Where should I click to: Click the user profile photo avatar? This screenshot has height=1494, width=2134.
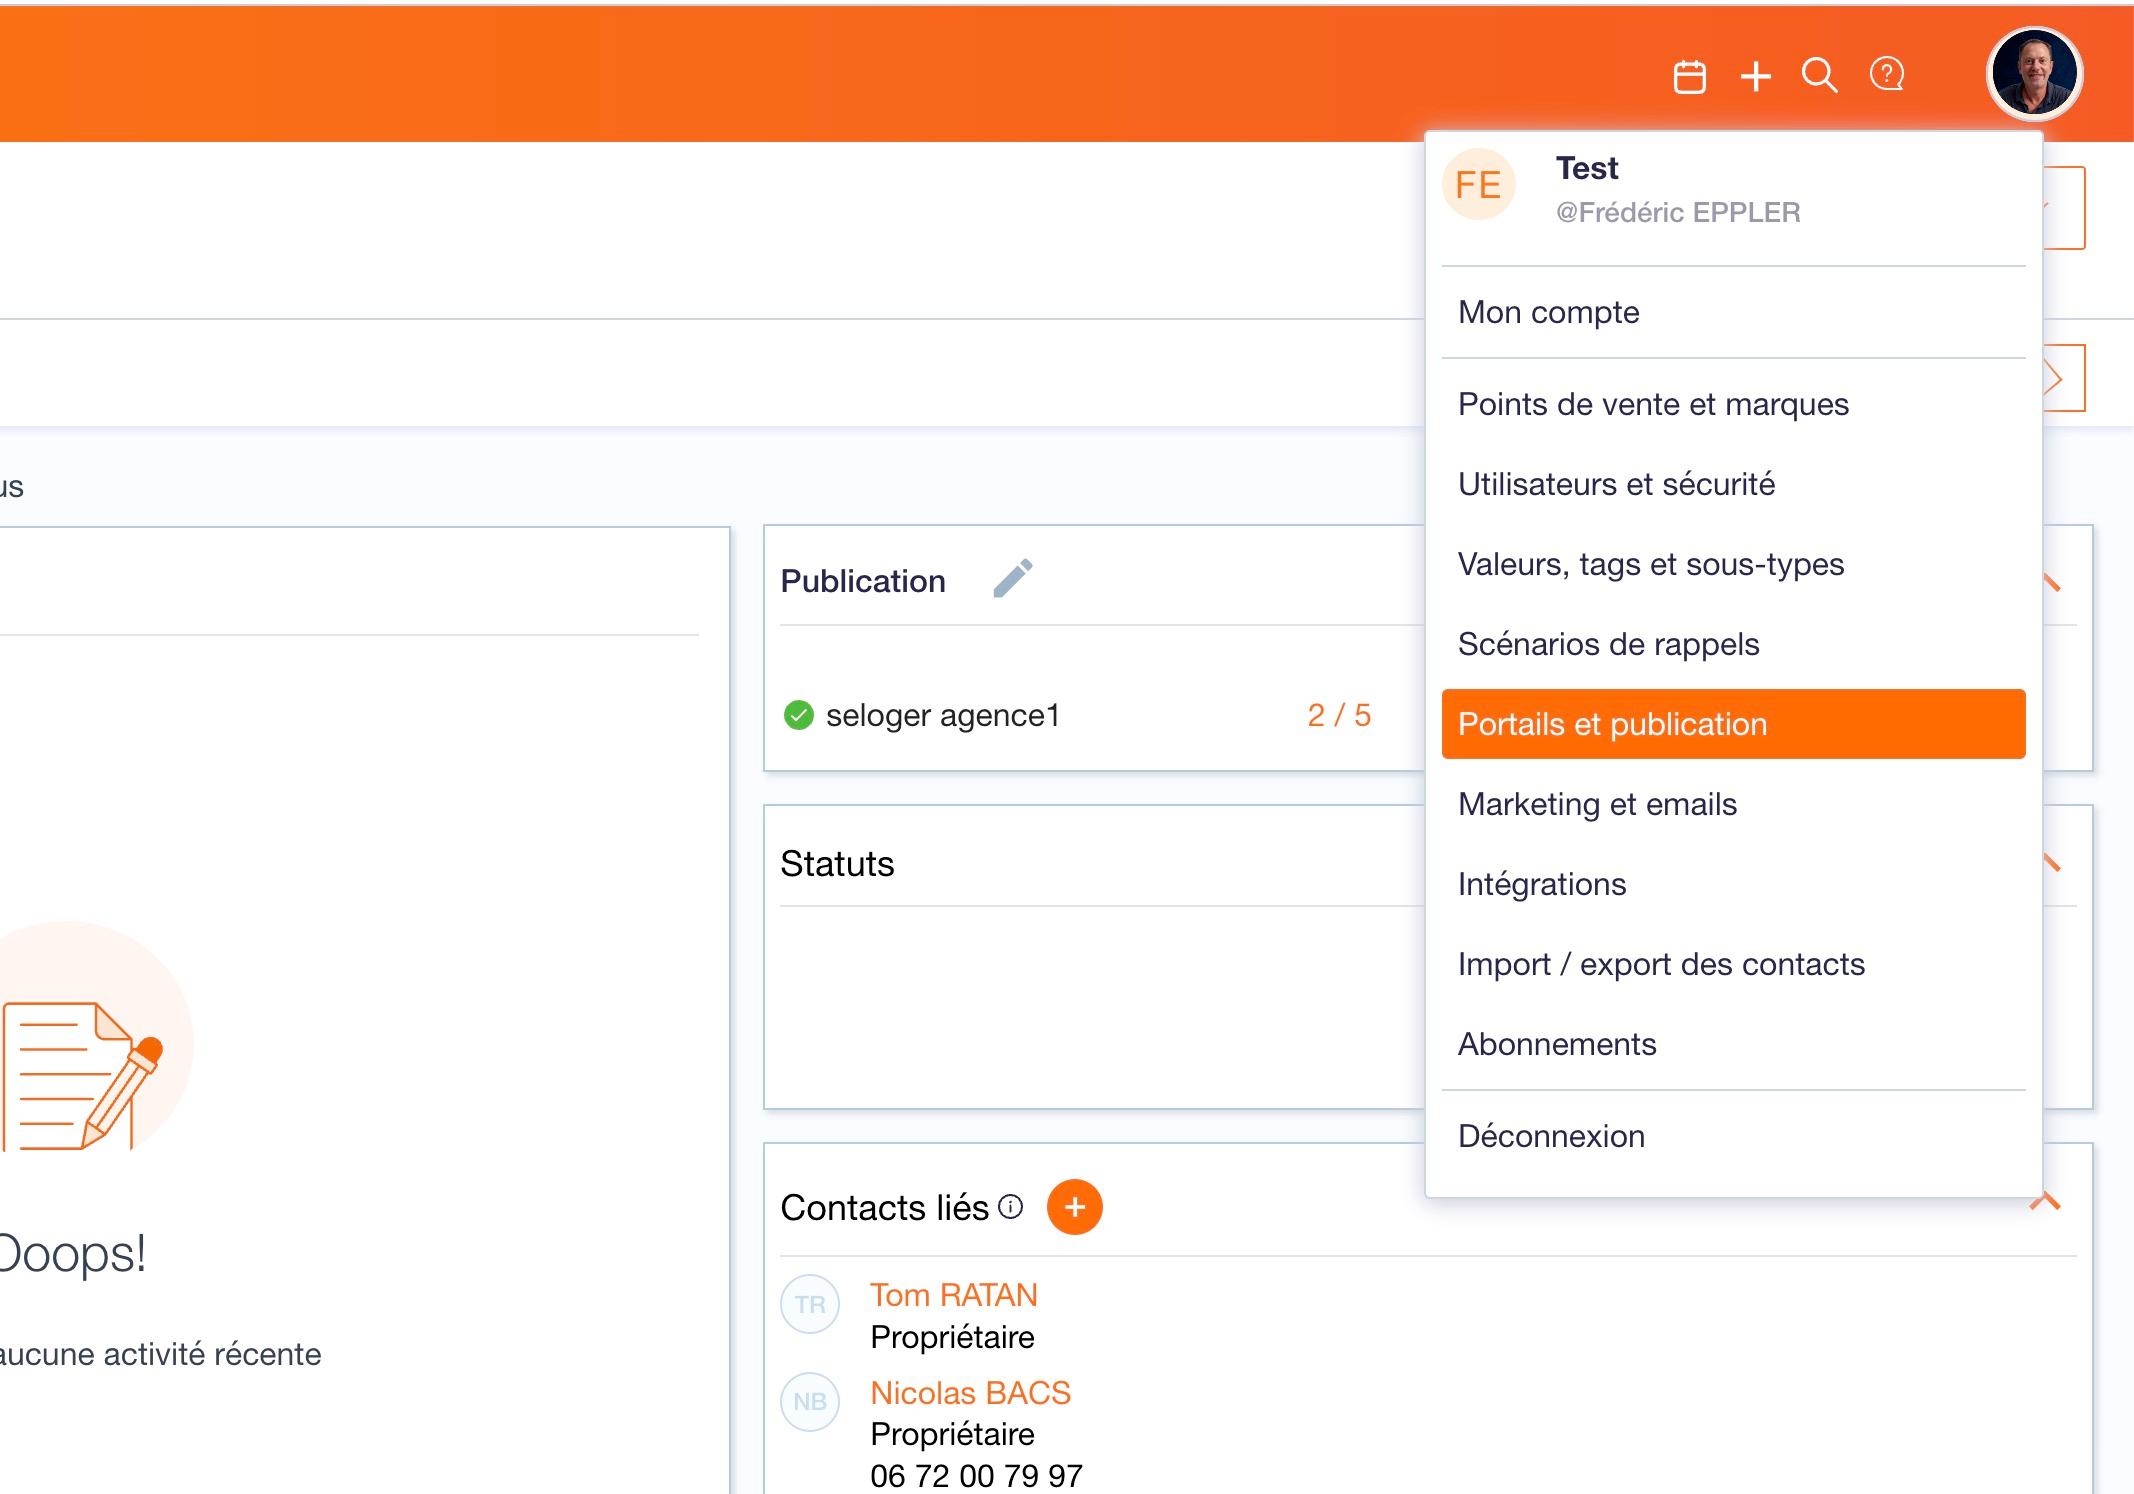[x=2033, y=74]
